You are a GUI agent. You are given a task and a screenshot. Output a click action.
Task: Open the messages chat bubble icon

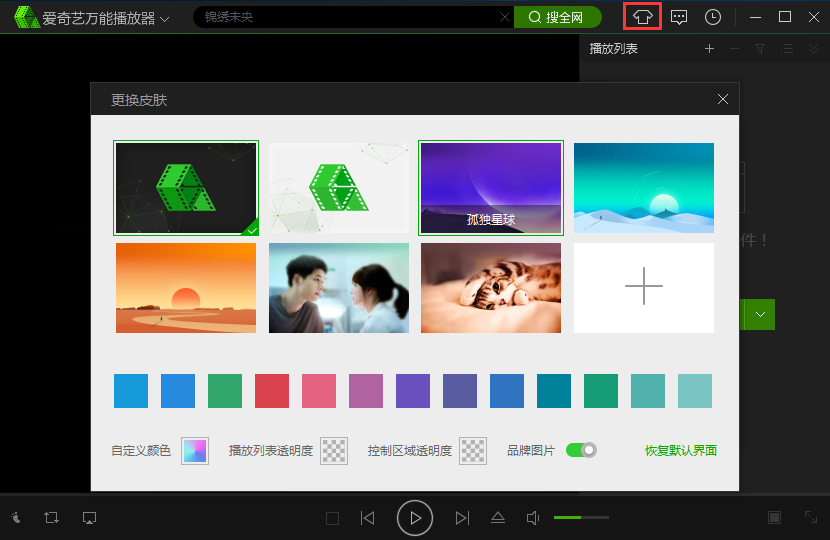679,17
